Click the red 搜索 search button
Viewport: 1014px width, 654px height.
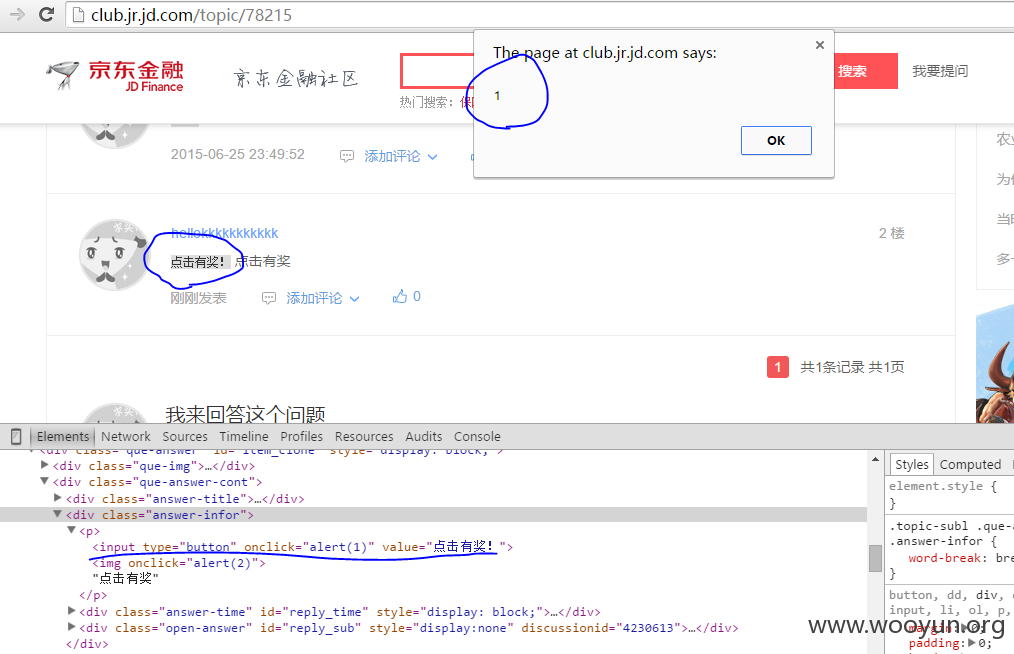[x=866, y=71]
